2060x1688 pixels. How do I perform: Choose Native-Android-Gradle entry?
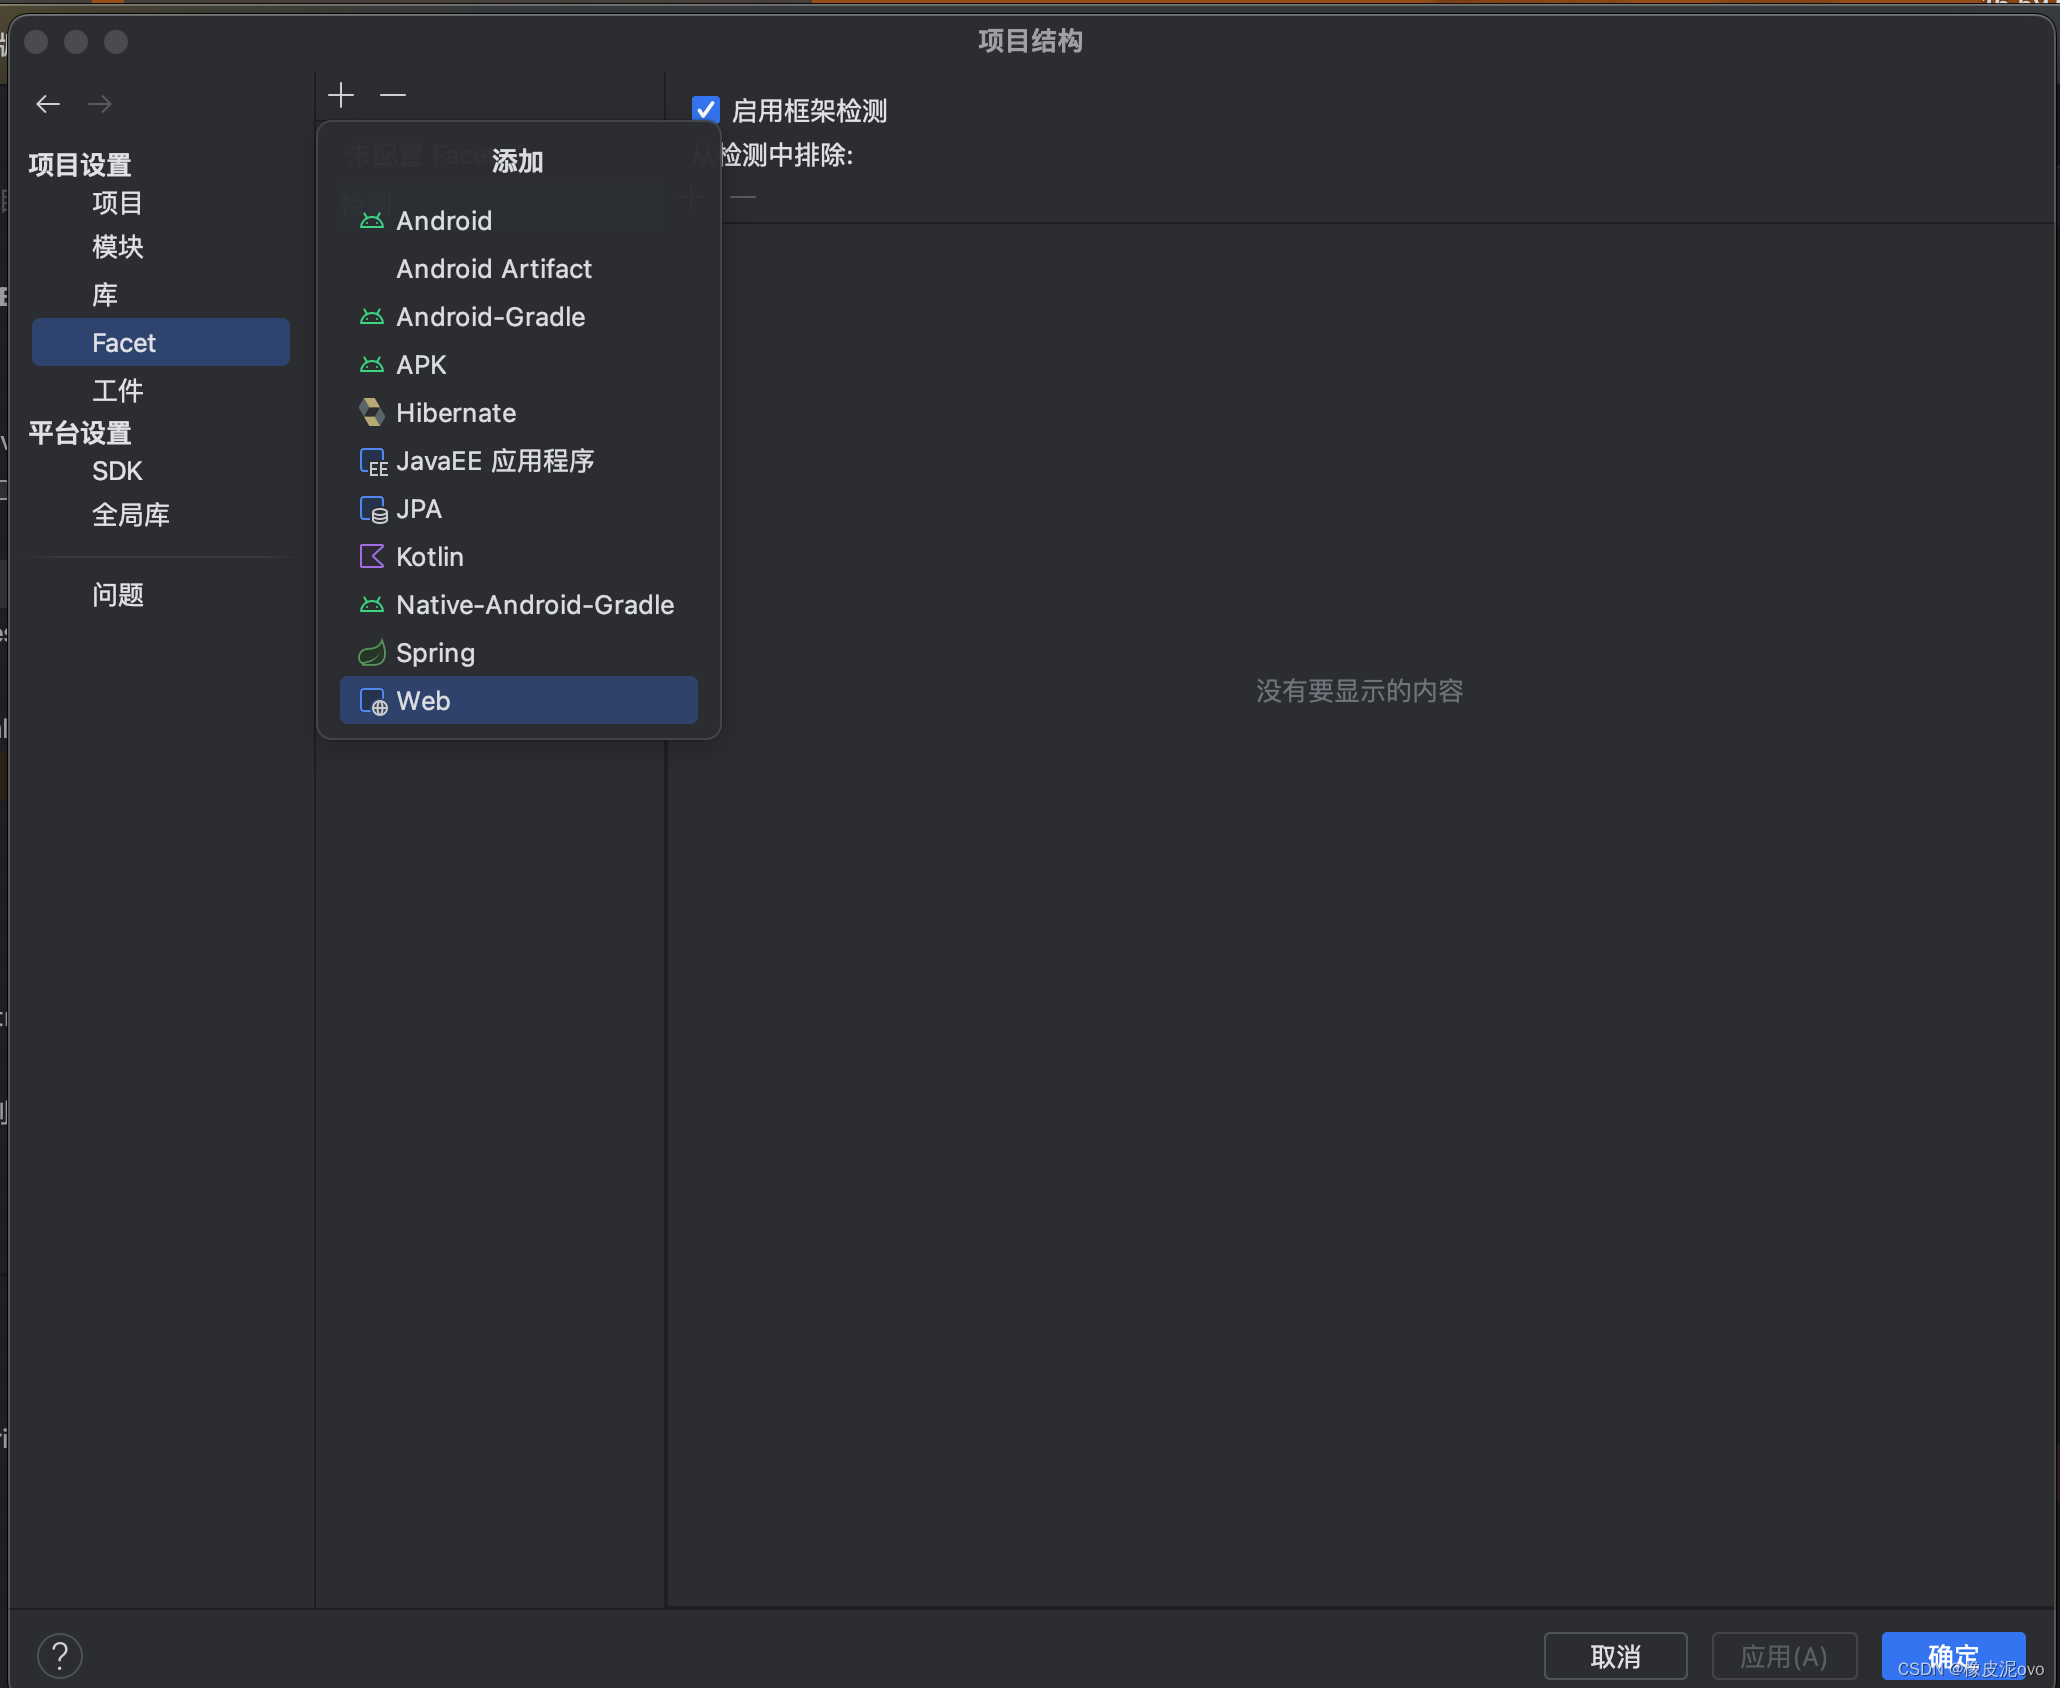(x=519, y=604)
